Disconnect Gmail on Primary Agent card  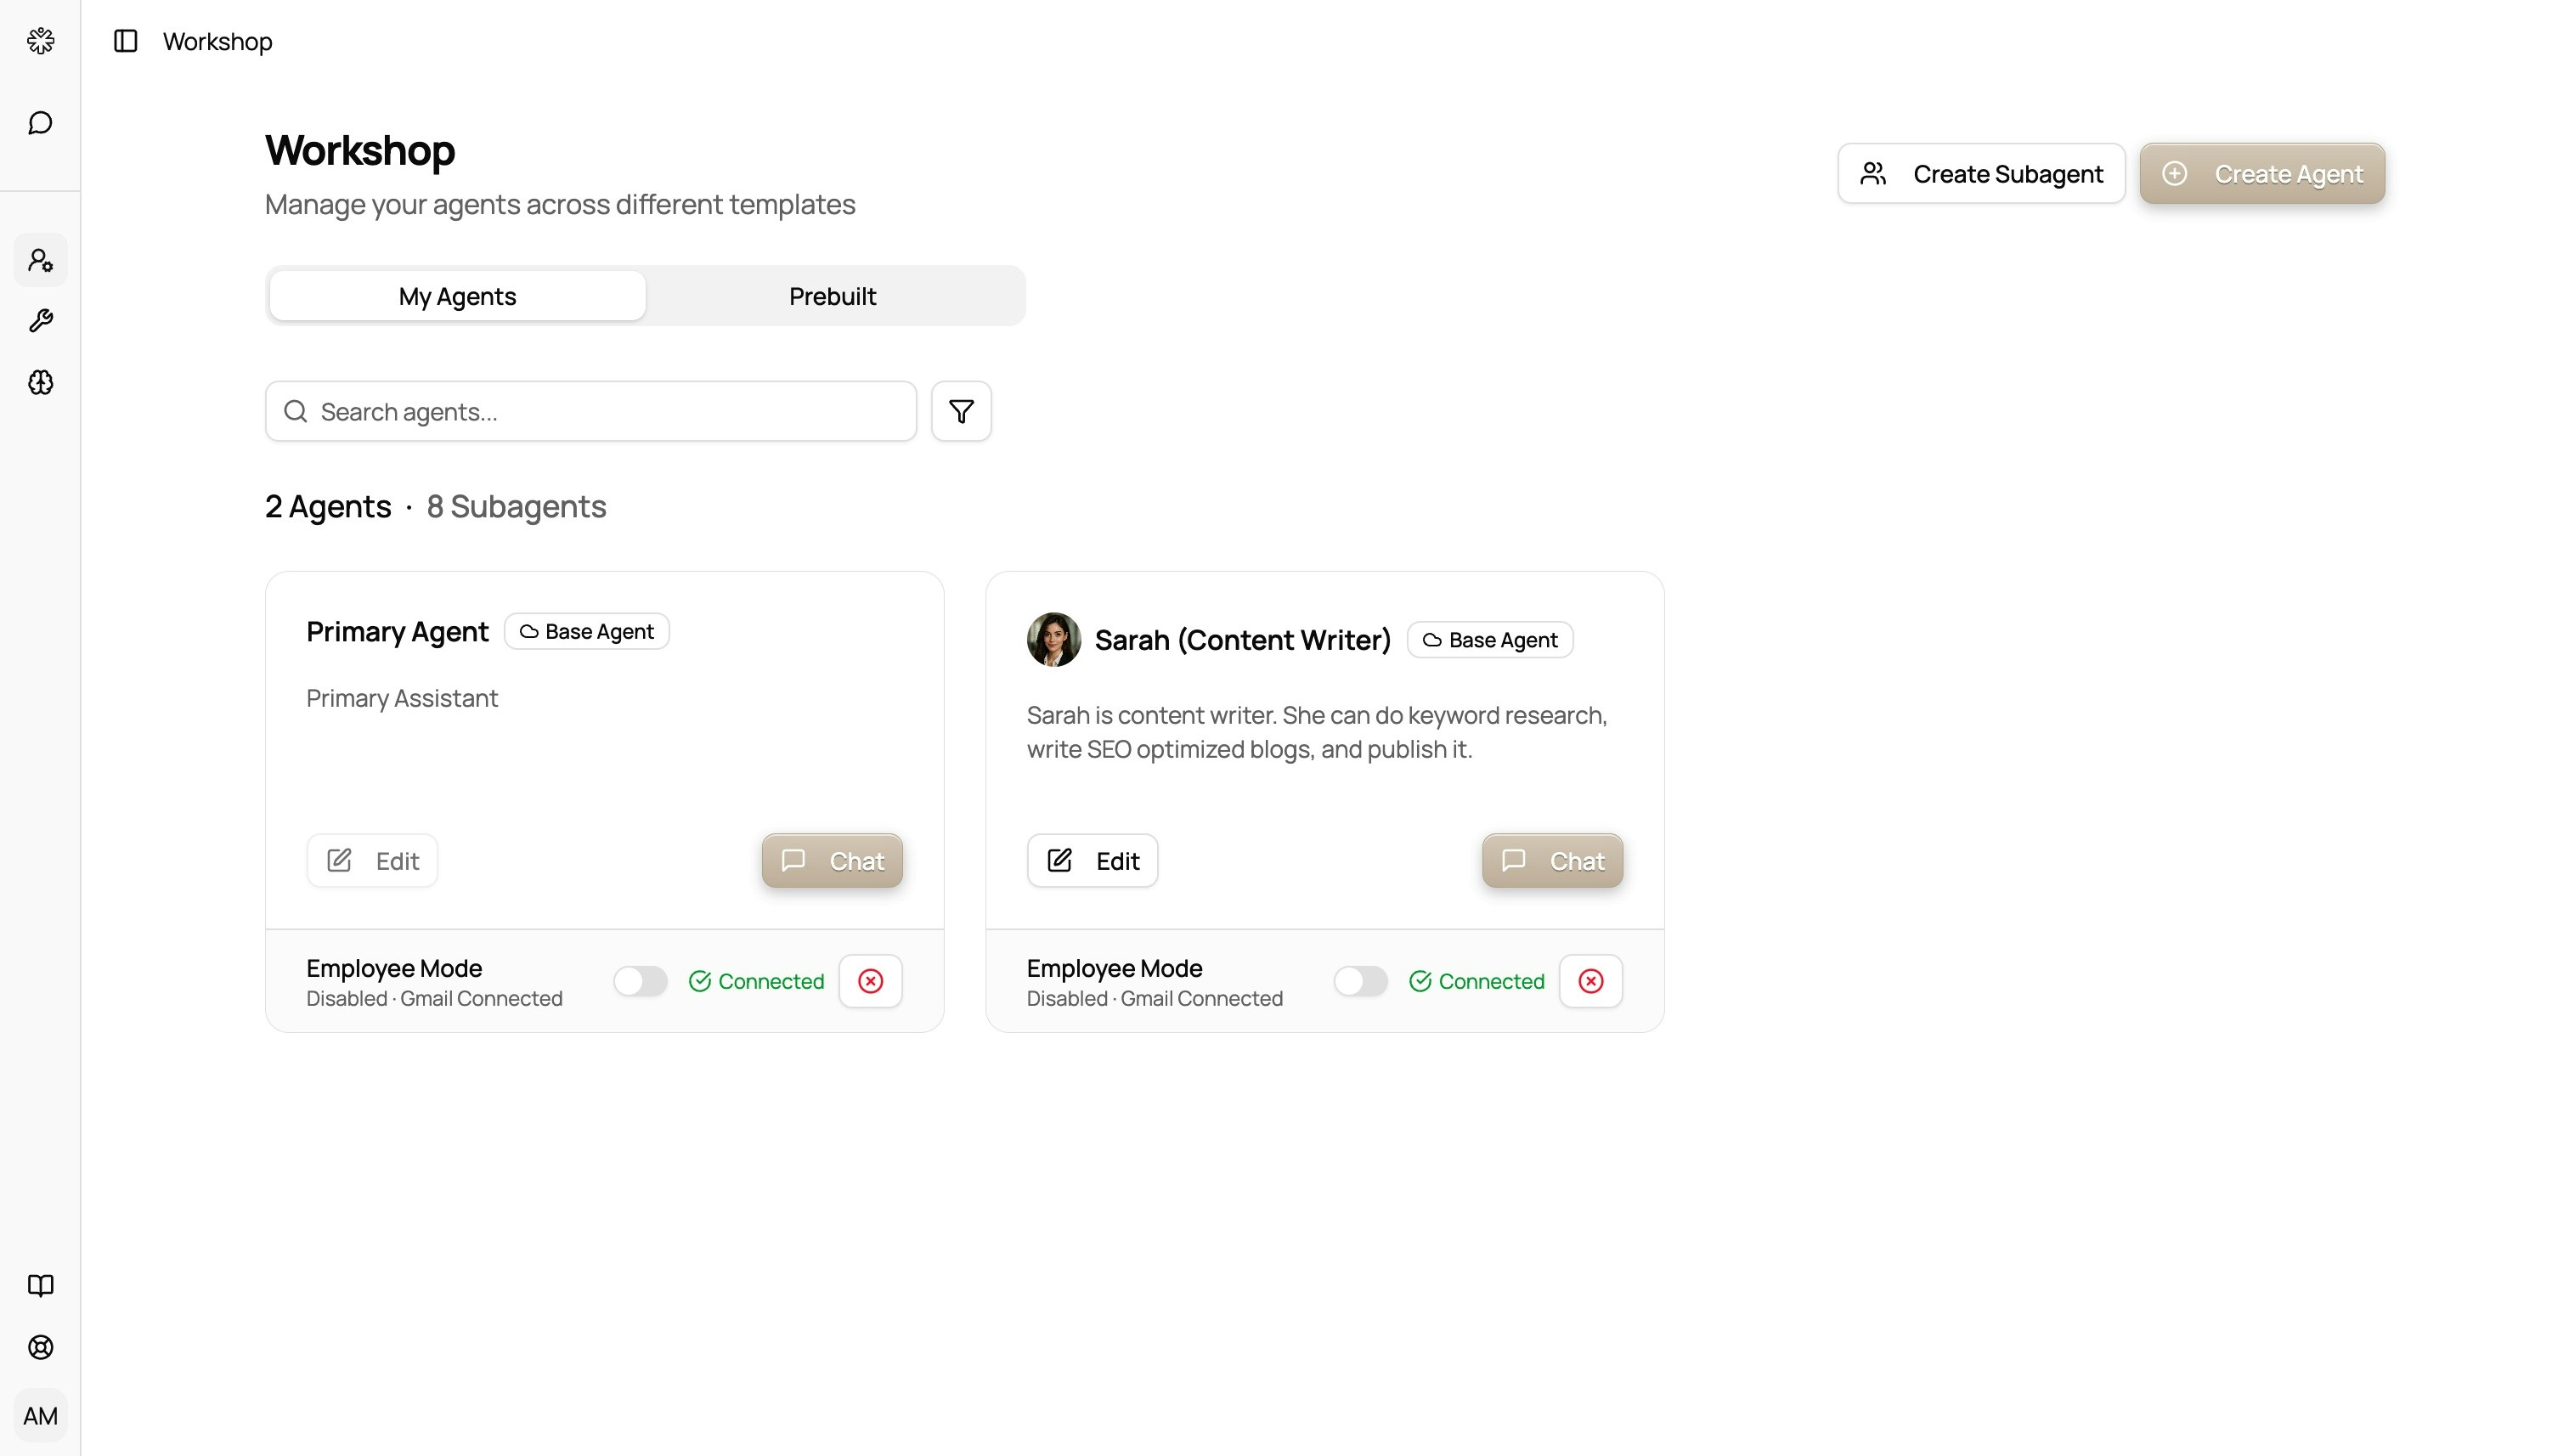click(870, 981)
